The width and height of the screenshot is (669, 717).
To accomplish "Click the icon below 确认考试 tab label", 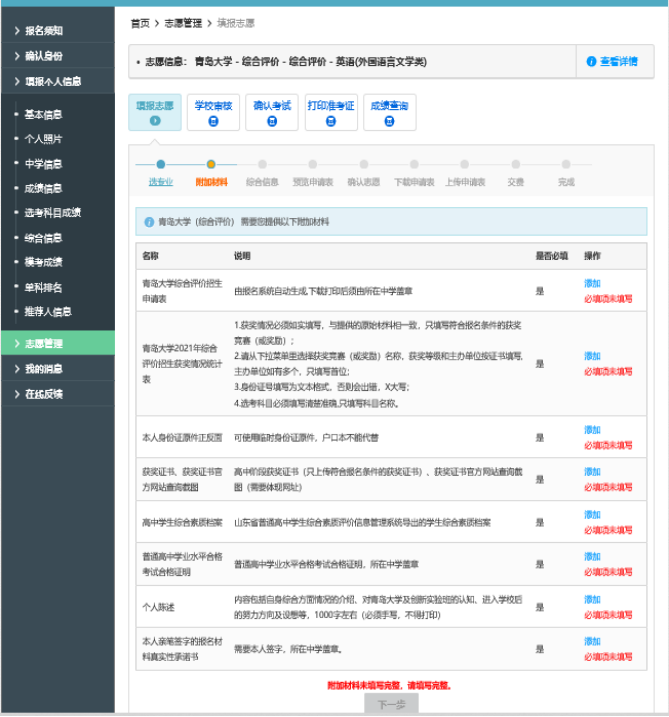I will (271, 121).
